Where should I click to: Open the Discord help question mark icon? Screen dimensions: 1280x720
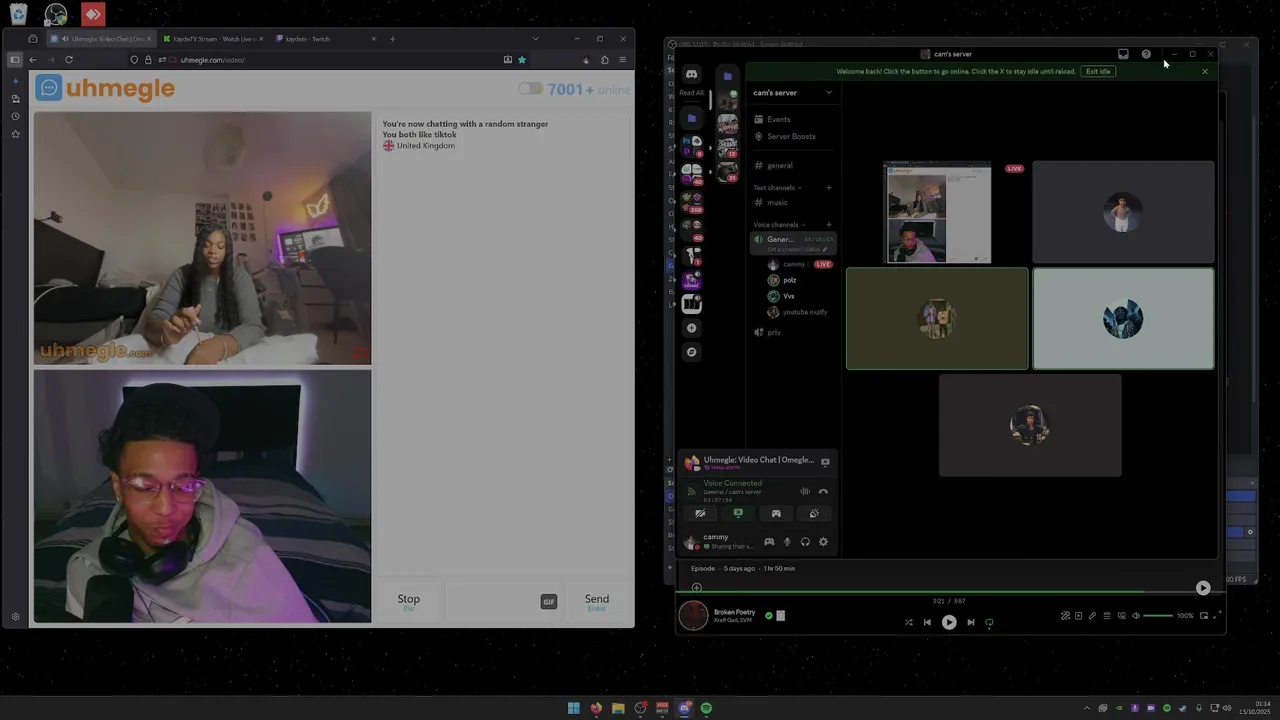(x=1146, y=54)
